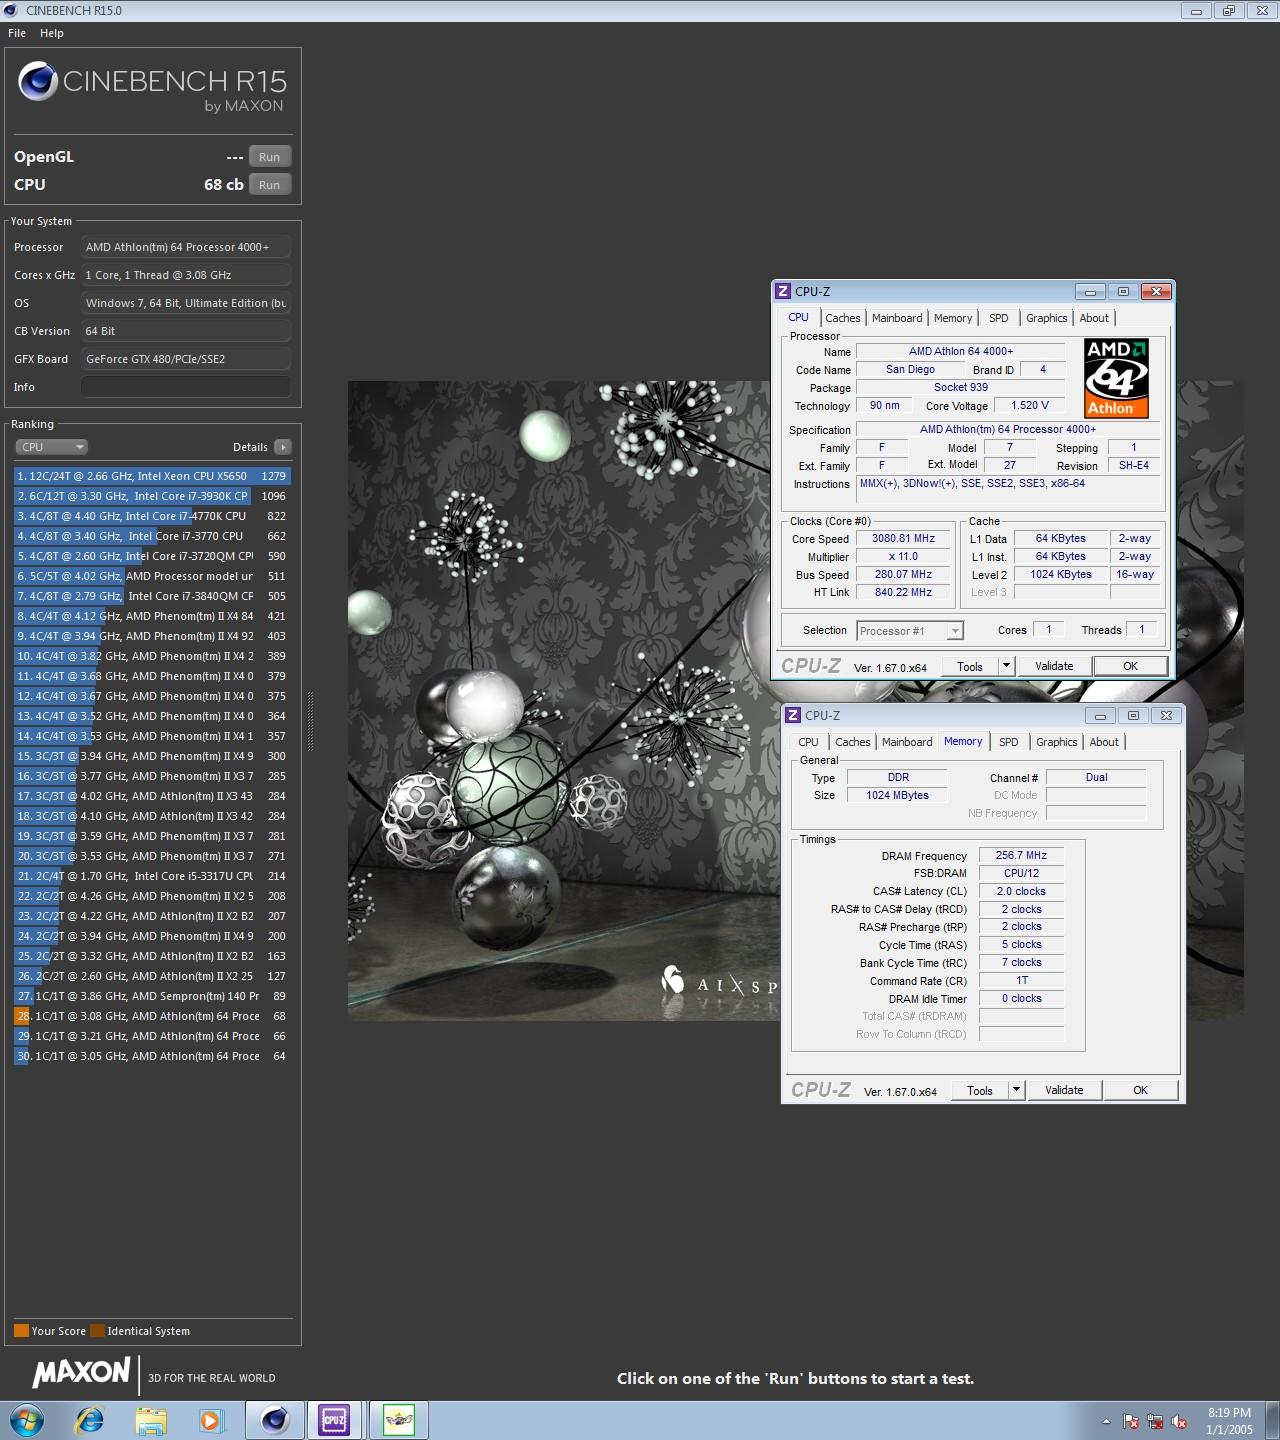Show hidden tray icons arrow
1280x1440 pixels.
[1106, 1421]
